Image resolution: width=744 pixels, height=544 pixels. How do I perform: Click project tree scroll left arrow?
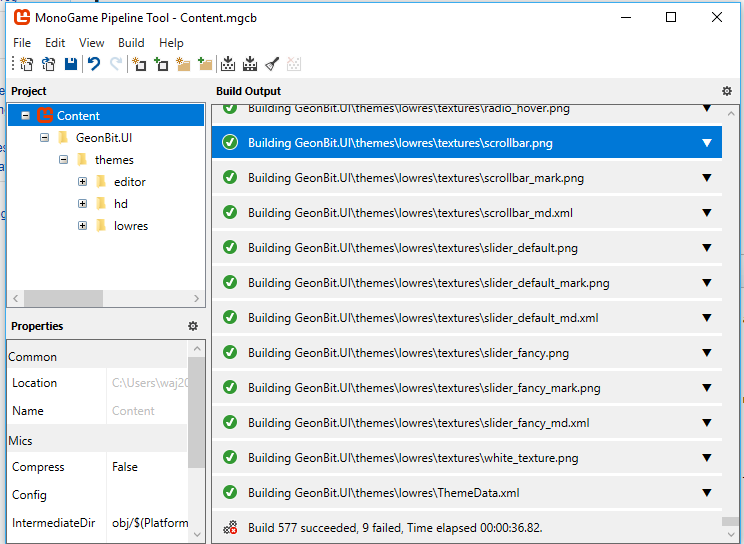click(x=16, y=299)
